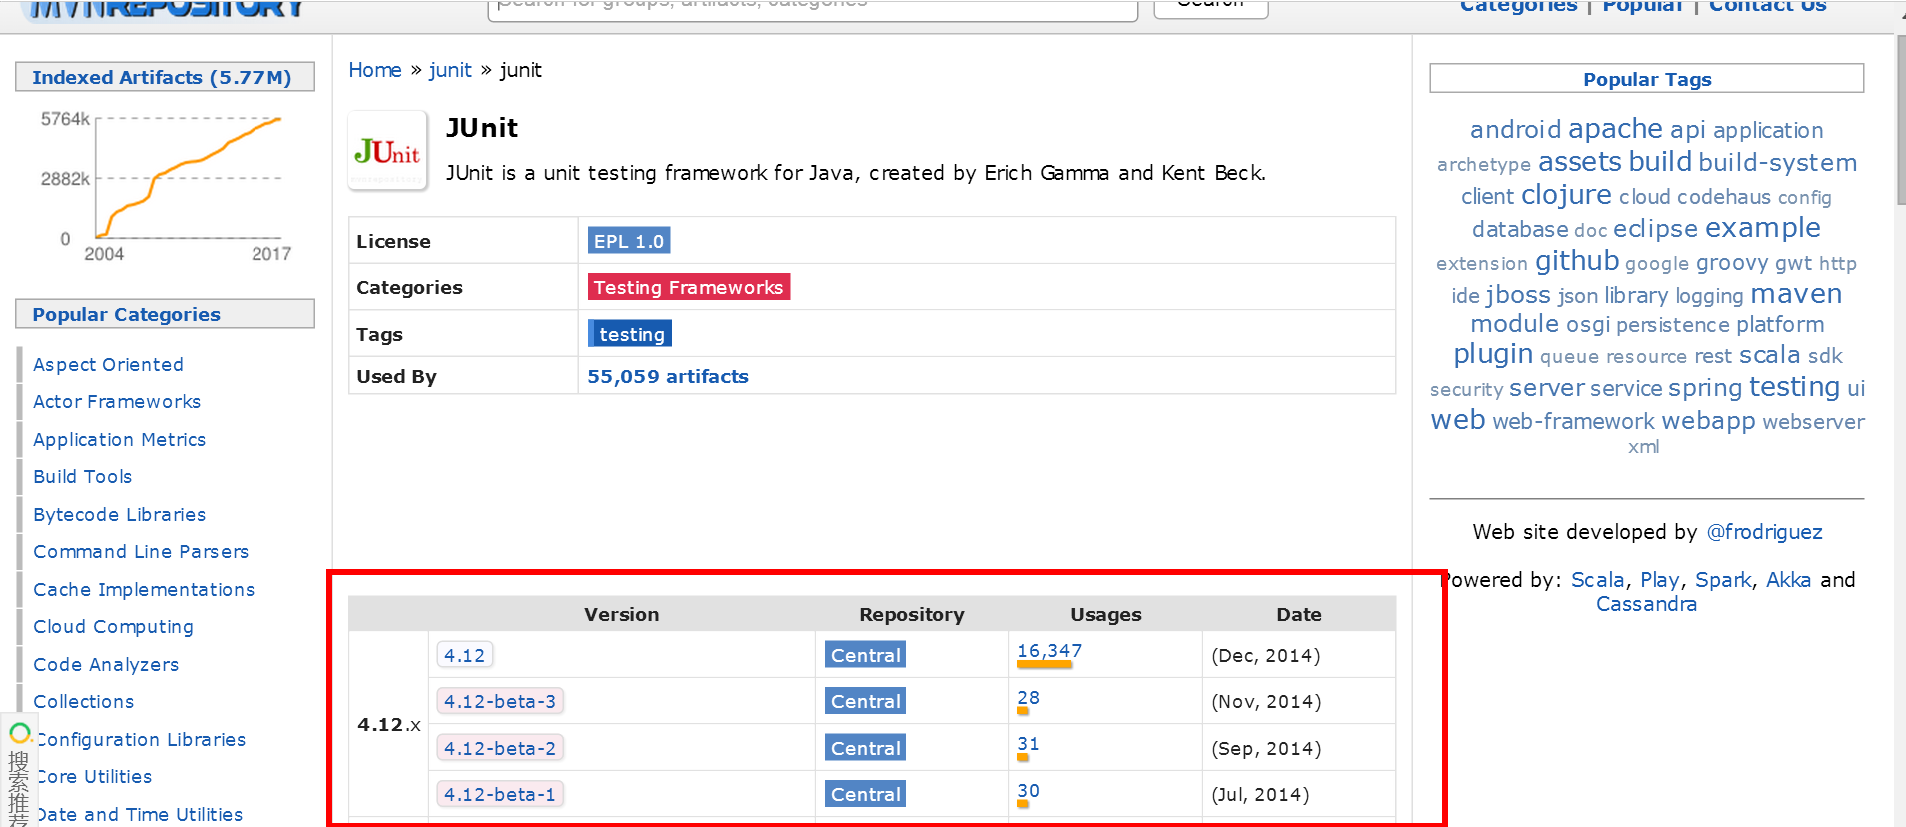The height and width of the screenshot is (827, 1906).
Task: Select the webapp popular tag
Action: [x=1708, y=421]
